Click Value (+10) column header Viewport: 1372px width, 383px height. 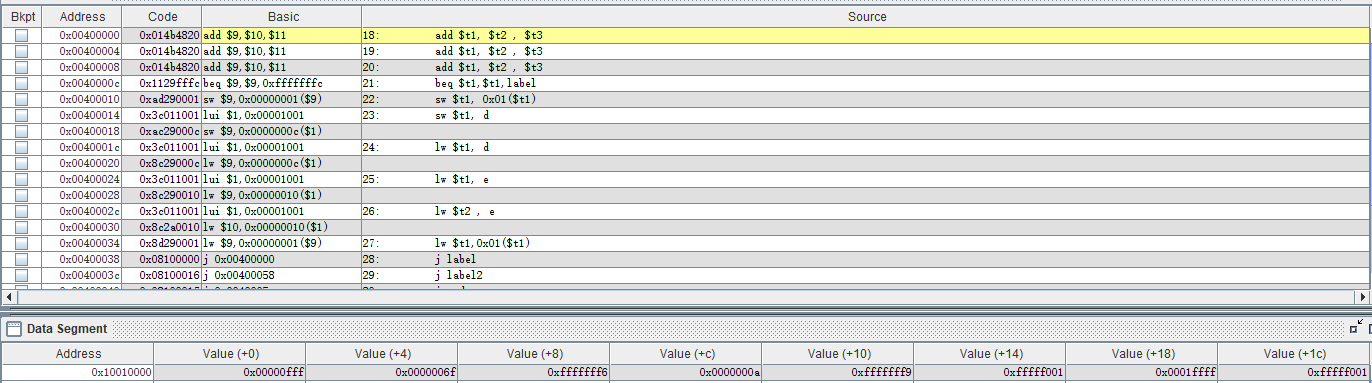pos(838,354)
